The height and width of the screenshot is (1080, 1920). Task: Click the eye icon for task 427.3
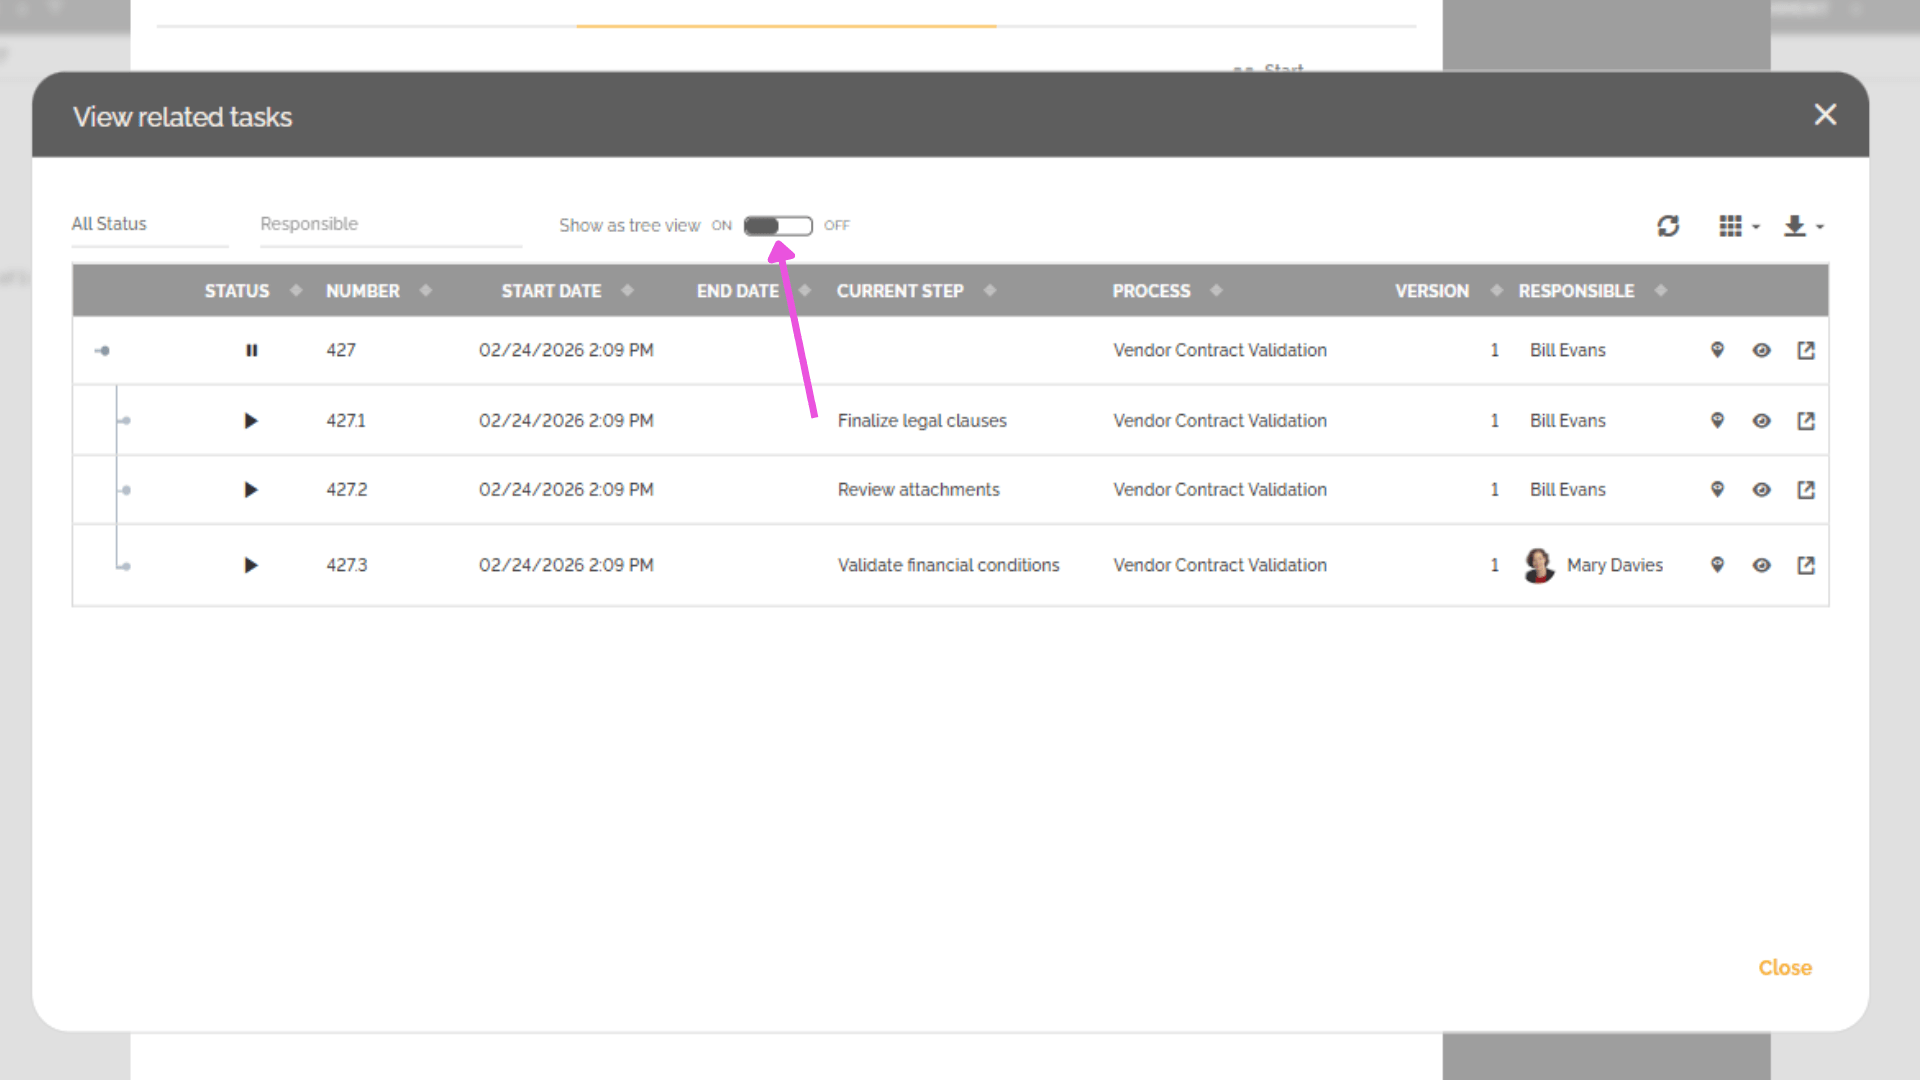[1761, 565]
